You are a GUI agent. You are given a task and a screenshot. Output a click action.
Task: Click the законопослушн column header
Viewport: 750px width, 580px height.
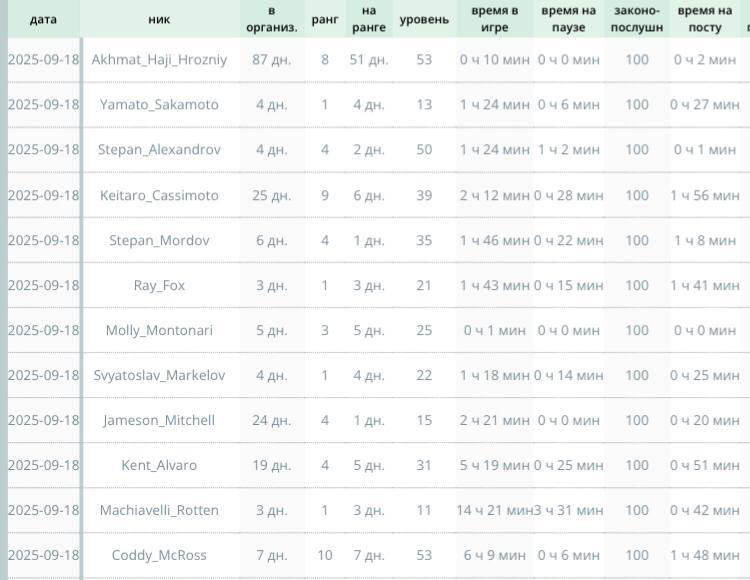637,19
